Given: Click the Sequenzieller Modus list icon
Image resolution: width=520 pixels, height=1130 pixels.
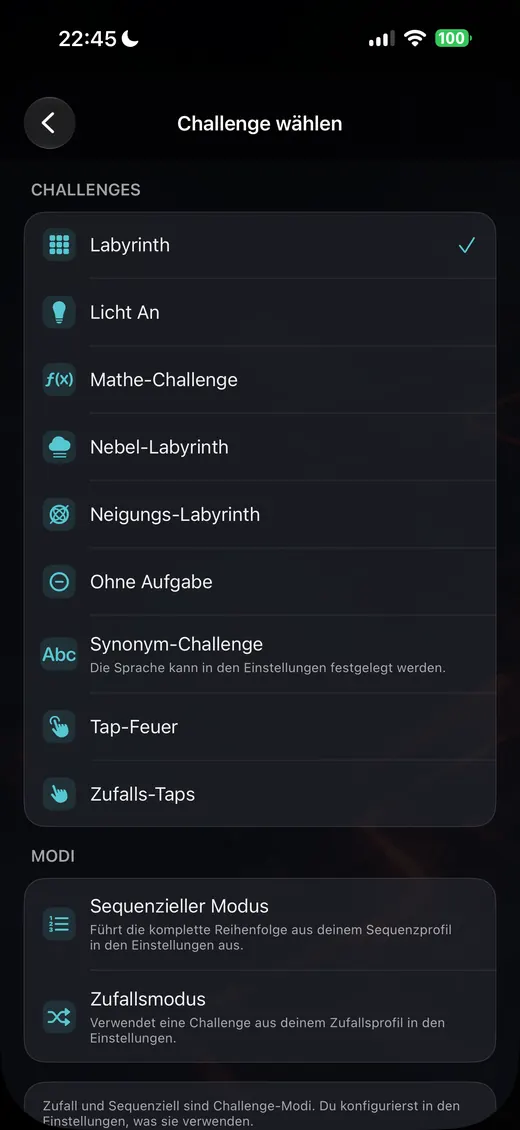Looking at the screenshot, I should [x=59, y=924].
